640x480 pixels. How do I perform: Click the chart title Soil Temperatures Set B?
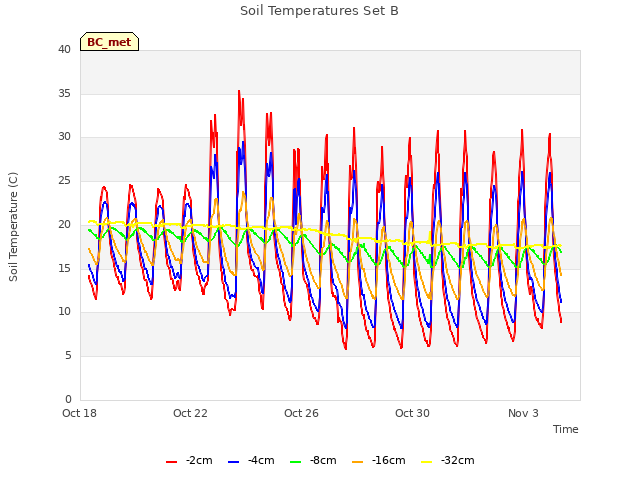point(319,11)
